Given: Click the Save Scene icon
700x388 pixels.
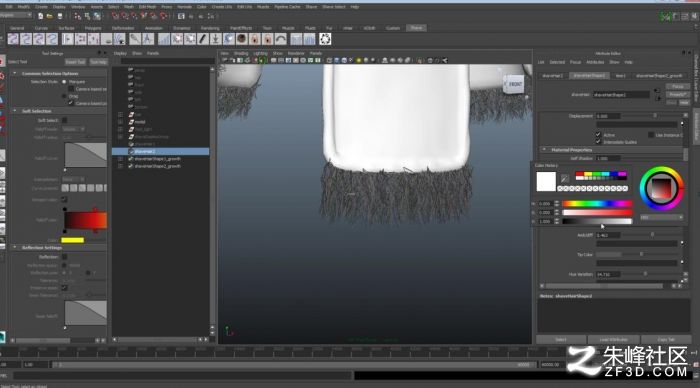Looking at the screenshot, I should pyautogui.click(x=60, y=16).
